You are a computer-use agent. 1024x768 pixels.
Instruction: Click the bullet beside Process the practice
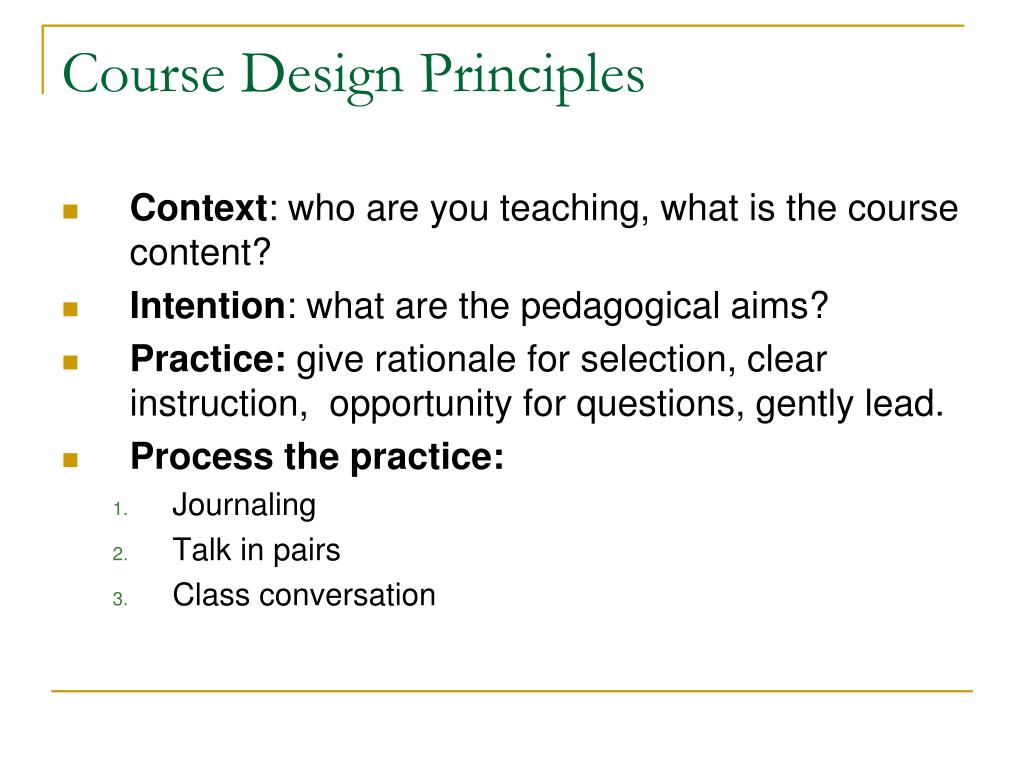[71, 460]
